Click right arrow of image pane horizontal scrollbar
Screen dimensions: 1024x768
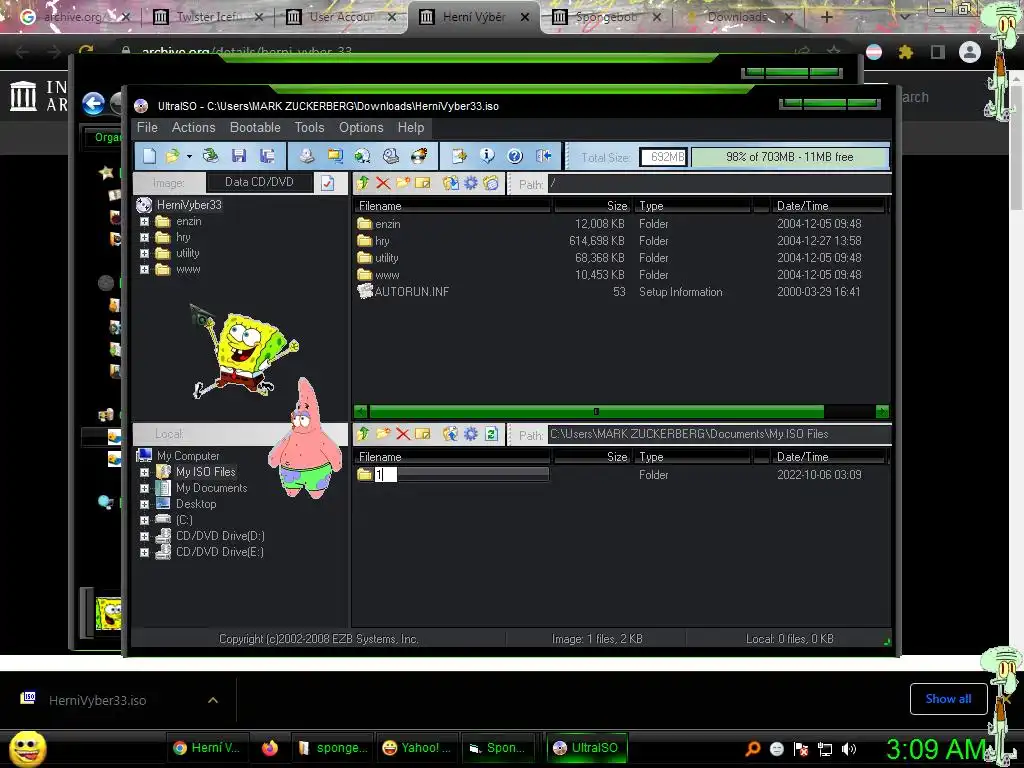[882, 411]
